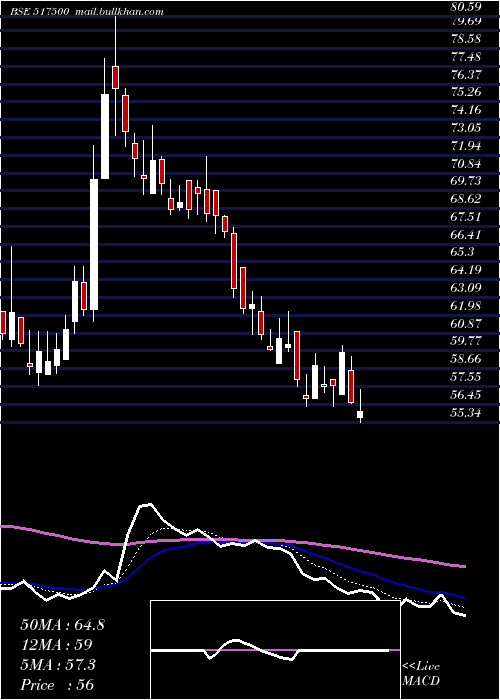Screen dimensions: 500x700
Task: Click the BSE 517500 ticker label
Action: point(40,12)
